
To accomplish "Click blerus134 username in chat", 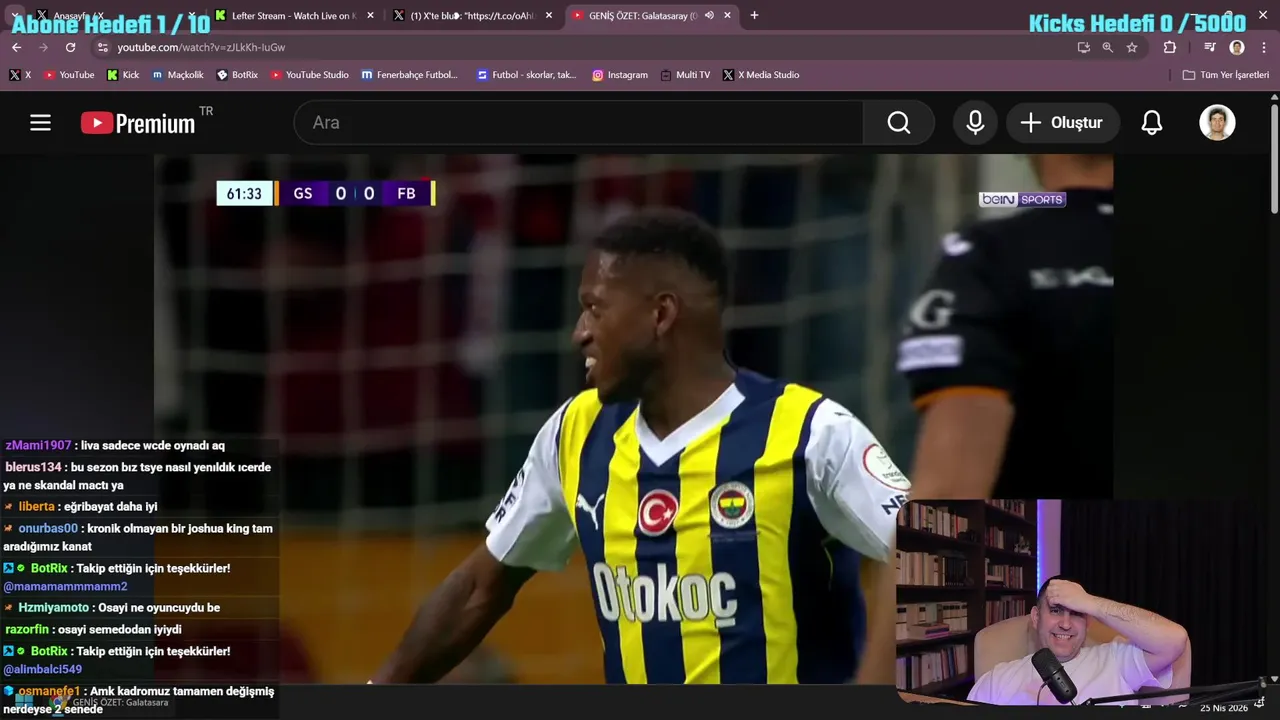I will click(x=33, y=467).
